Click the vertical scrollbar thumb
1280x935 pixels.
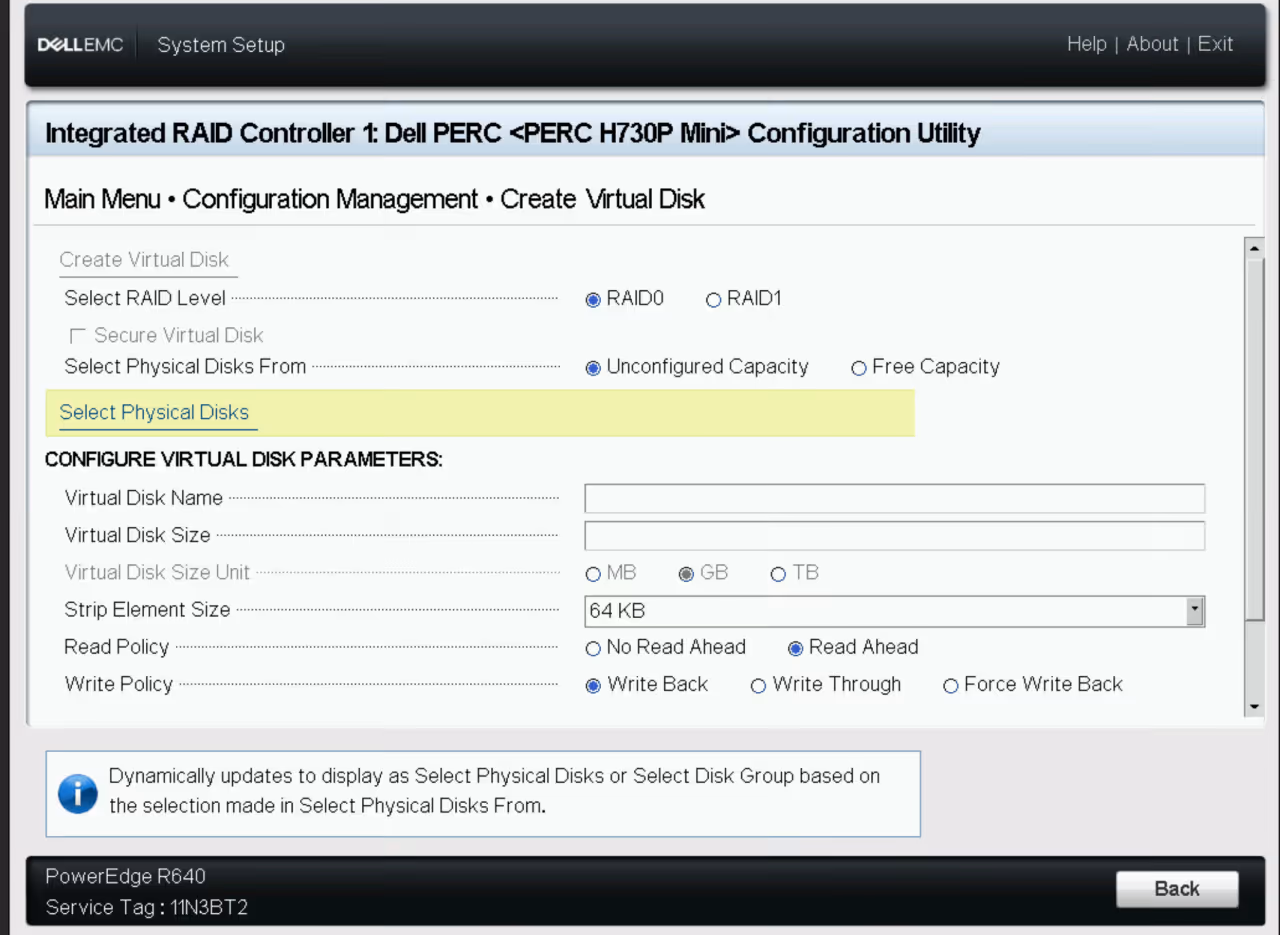pyautogui.click(x=1254, y=439)
